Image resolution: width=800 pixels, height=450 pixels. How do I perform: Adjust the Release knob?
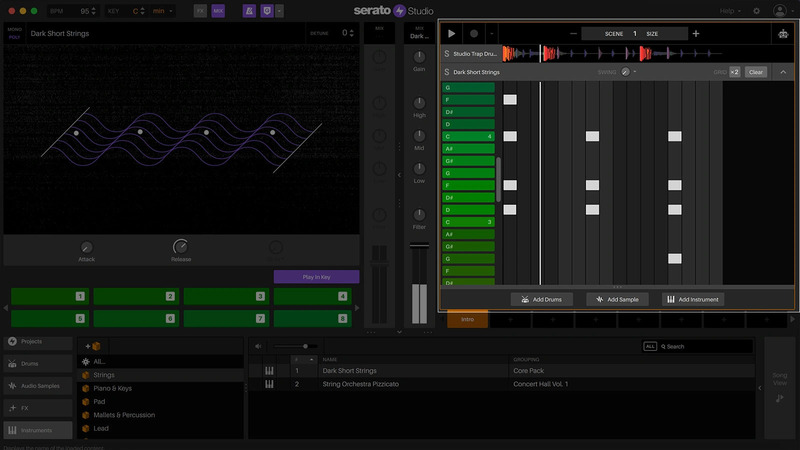click(x=180, y=247)
